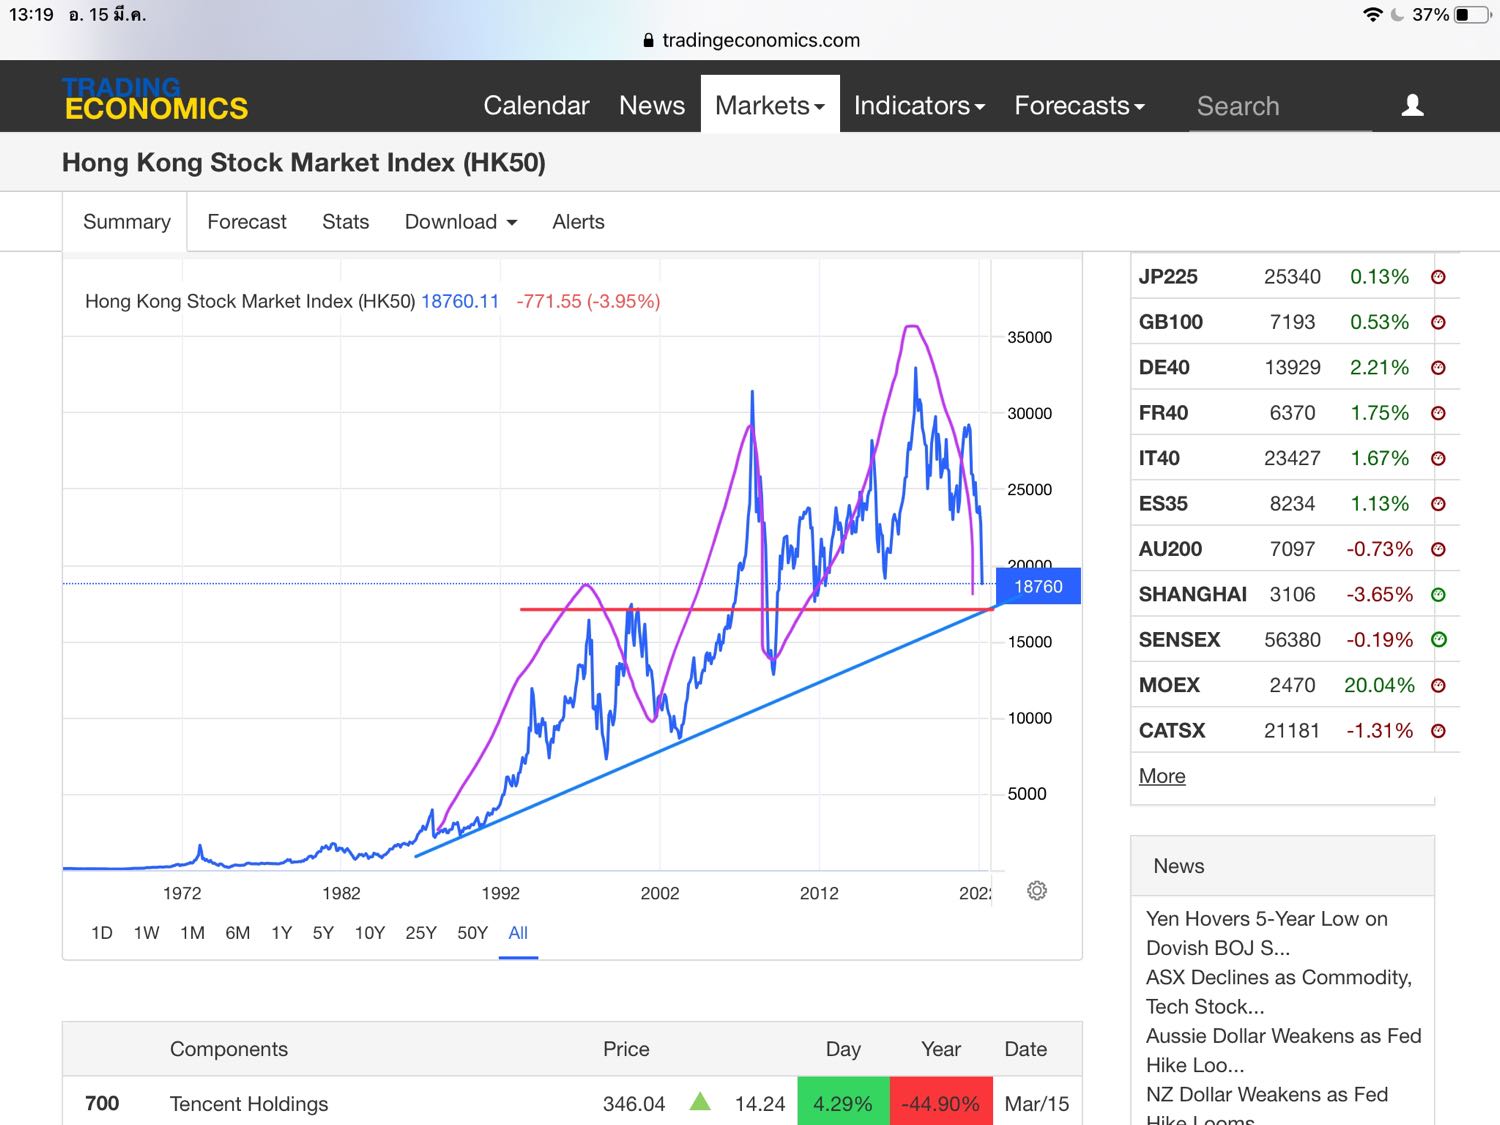The image size is (1500, 1125).
Task: Select the 50Y chart range
Action: click(472, 933)
